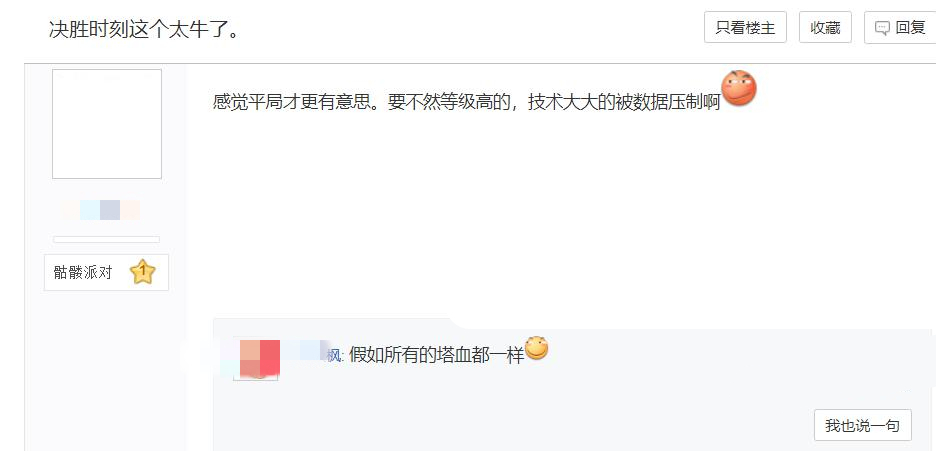Add a comment via 我也说一句

(x=863, y=425)
